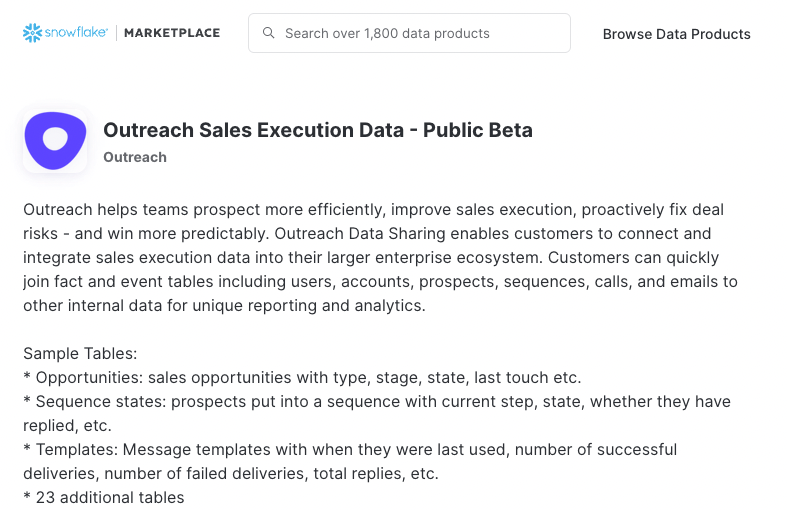Click the white center of the Outreach logo
Screen dimensions: 787x510
(55, 139)
